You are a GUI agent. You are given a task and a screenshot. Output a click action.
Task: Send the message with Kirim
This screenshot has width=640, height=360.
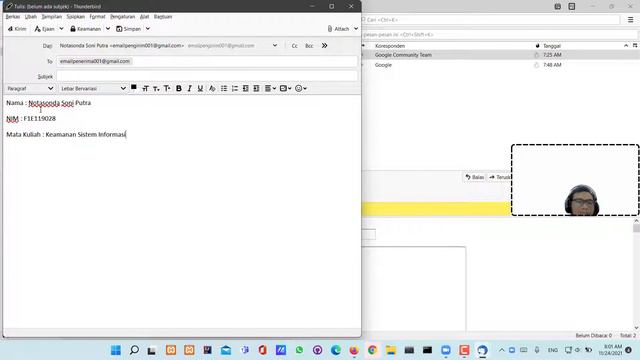pos(17,29)
